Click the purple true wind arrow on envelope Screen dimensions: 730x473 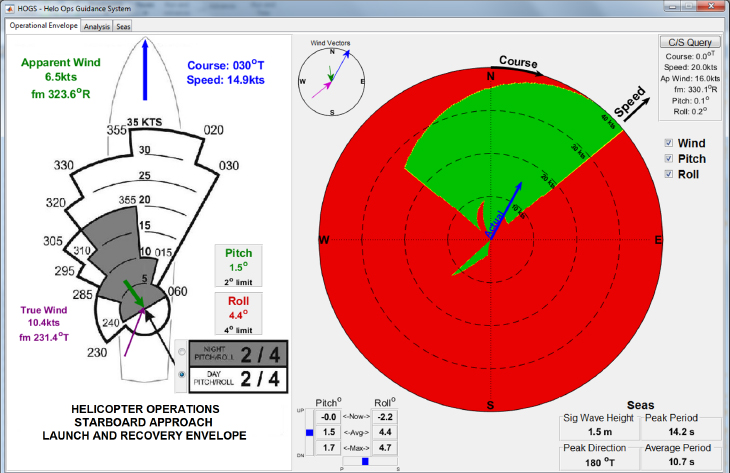tap(134, 332)
